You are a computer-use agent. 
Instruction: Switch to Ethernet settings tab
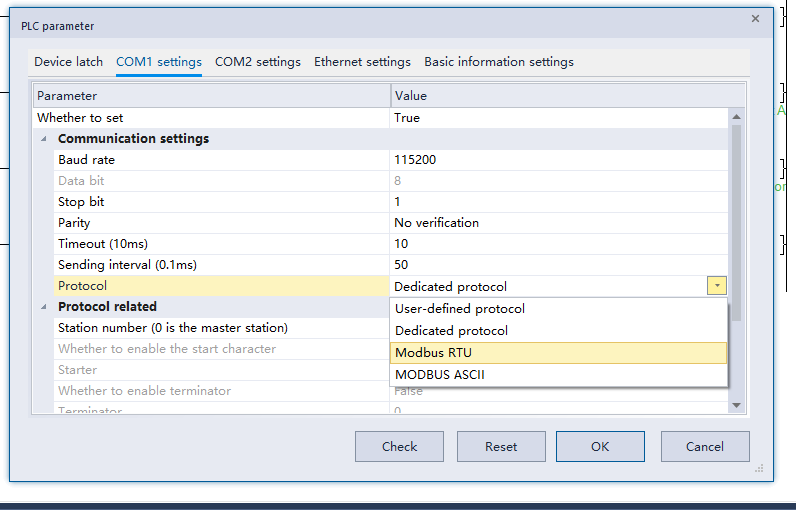pos(362,62)
